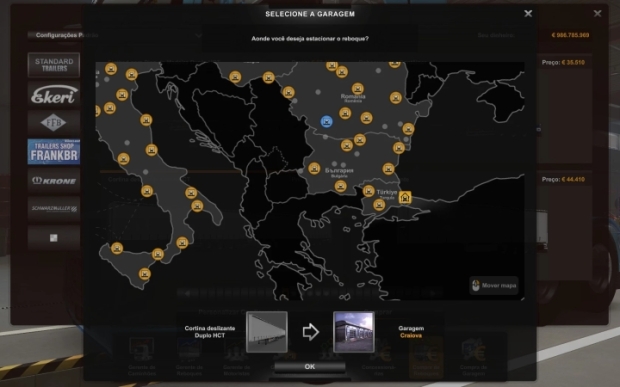Open the Trailers Shop FrankBR brand
Screen dimensions: 620x387
click(x=54, y=151)
